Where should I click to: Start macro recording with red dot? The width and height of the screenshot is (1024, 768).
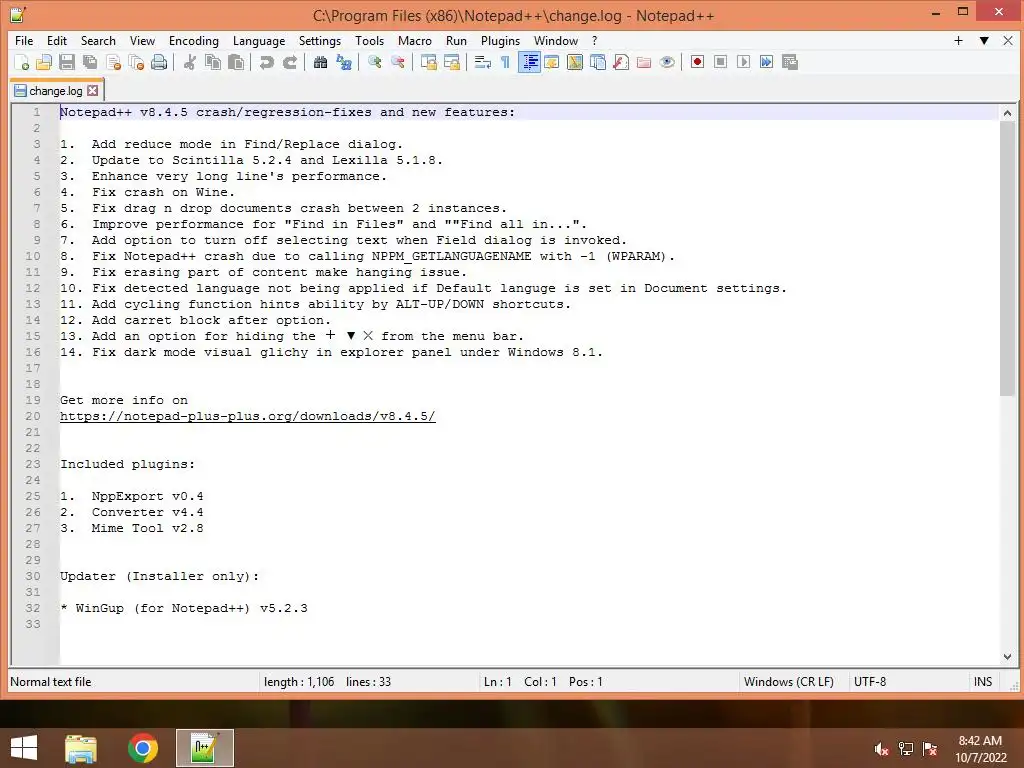click(x=697, y=62)
